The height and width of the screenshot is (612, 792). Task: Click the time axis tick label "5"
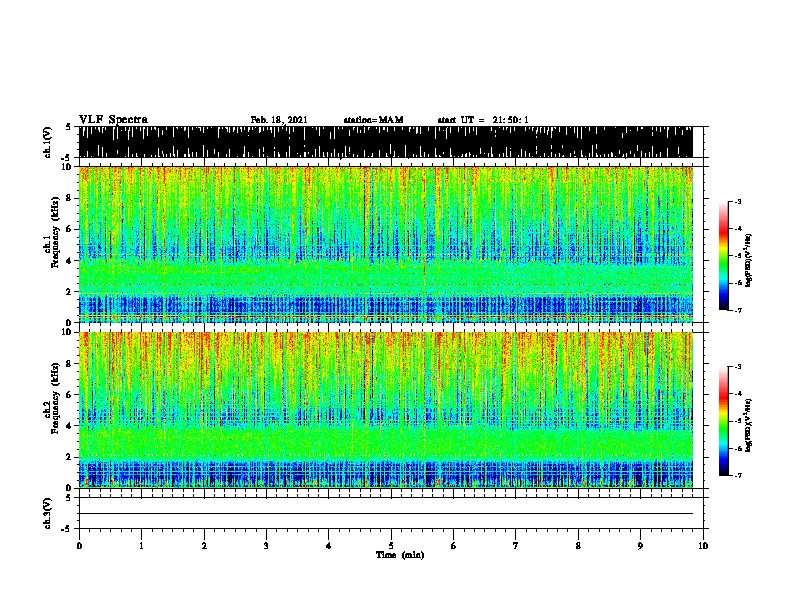click(x=391, y=546)
